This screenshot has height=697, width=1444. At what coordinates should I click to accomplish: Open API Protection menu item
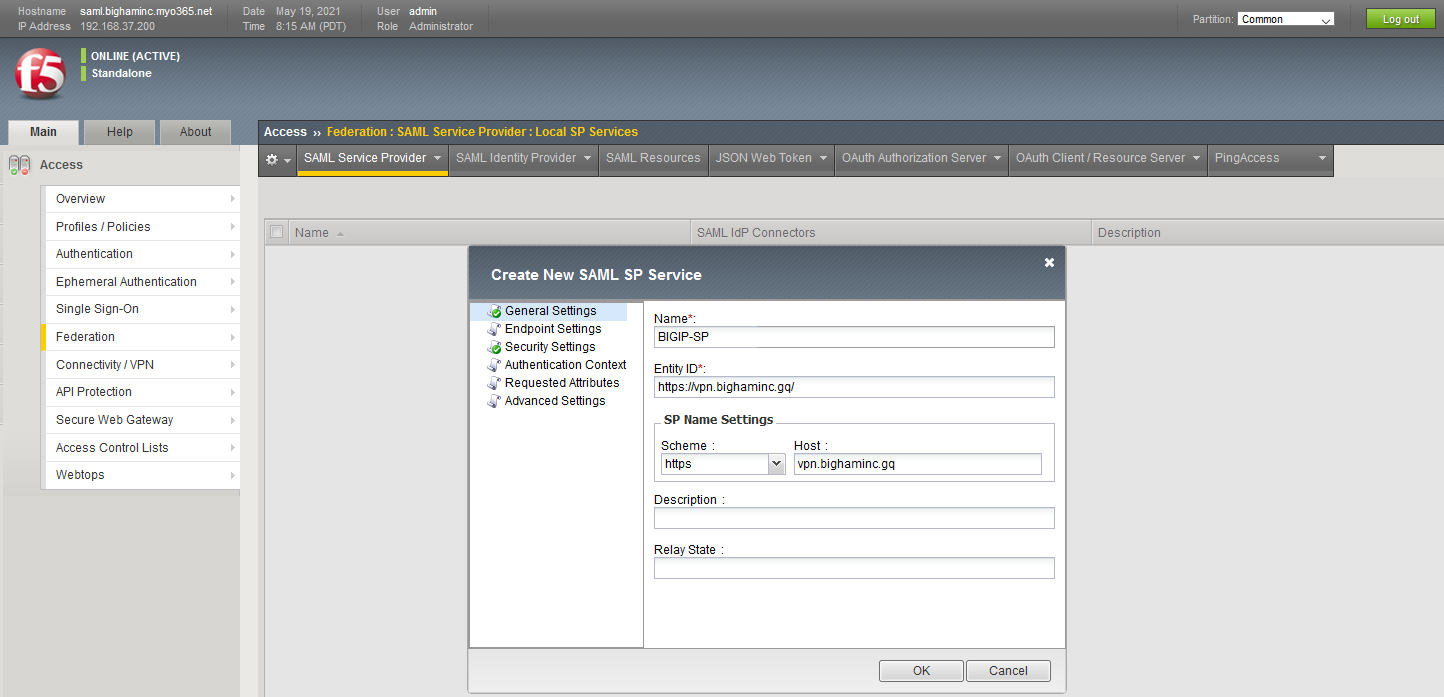tap(141, 392)
